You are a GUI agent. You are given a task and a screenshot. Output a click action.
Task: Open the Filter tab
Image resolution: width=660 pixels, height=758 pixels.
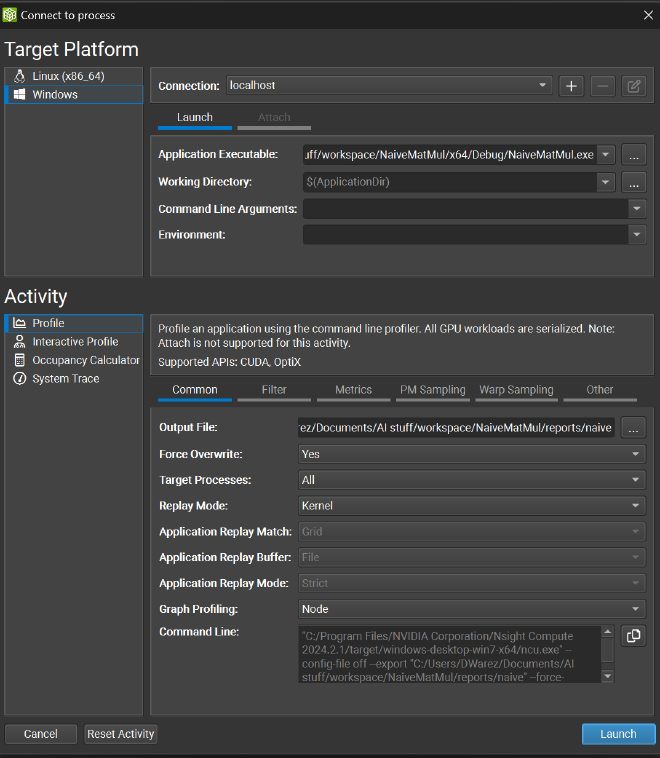tap(274, 390)
